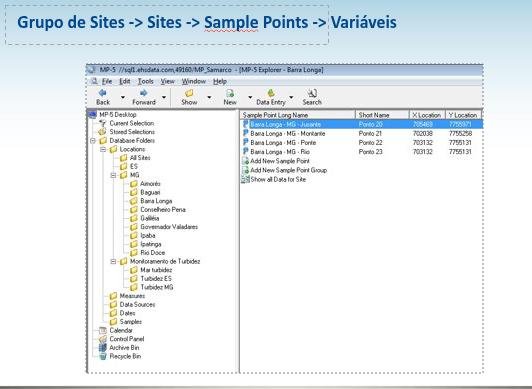Viewport: 532px width, 389px height.
Task: Open the Window menu
Action: [194, 81]
